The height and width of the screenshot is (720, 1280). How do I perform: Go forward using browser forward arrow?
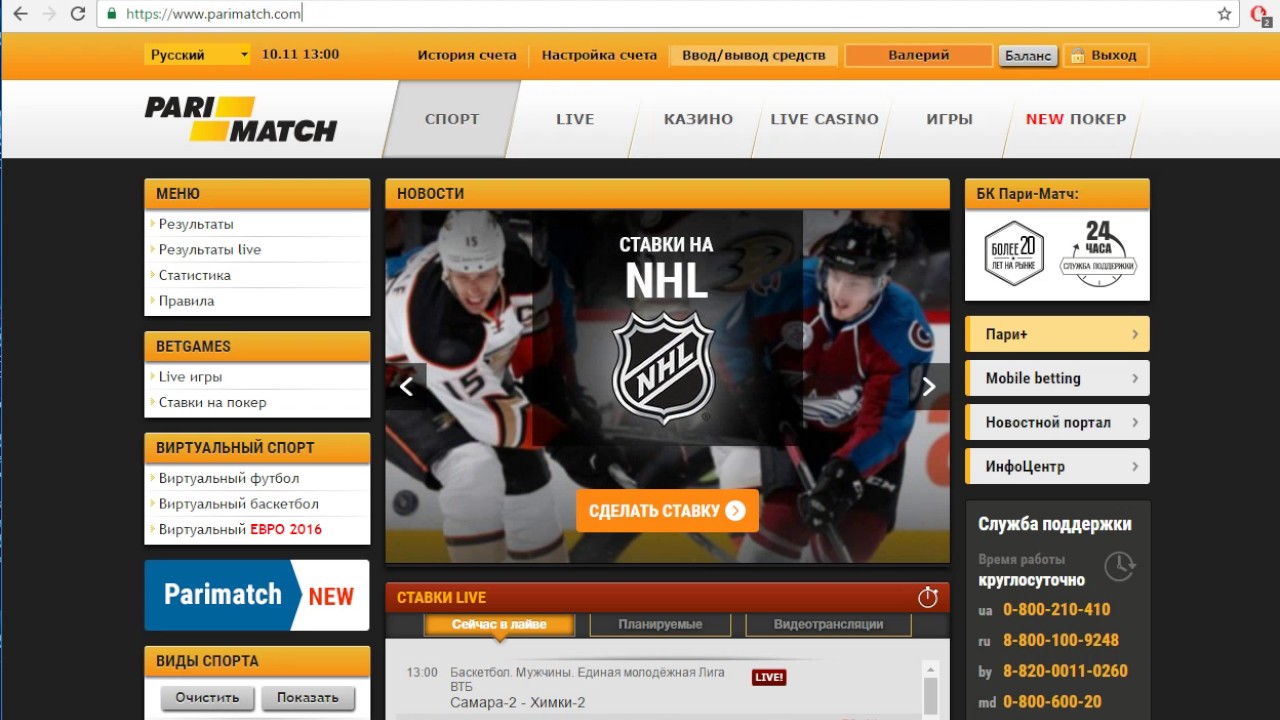tap(48, 14)
